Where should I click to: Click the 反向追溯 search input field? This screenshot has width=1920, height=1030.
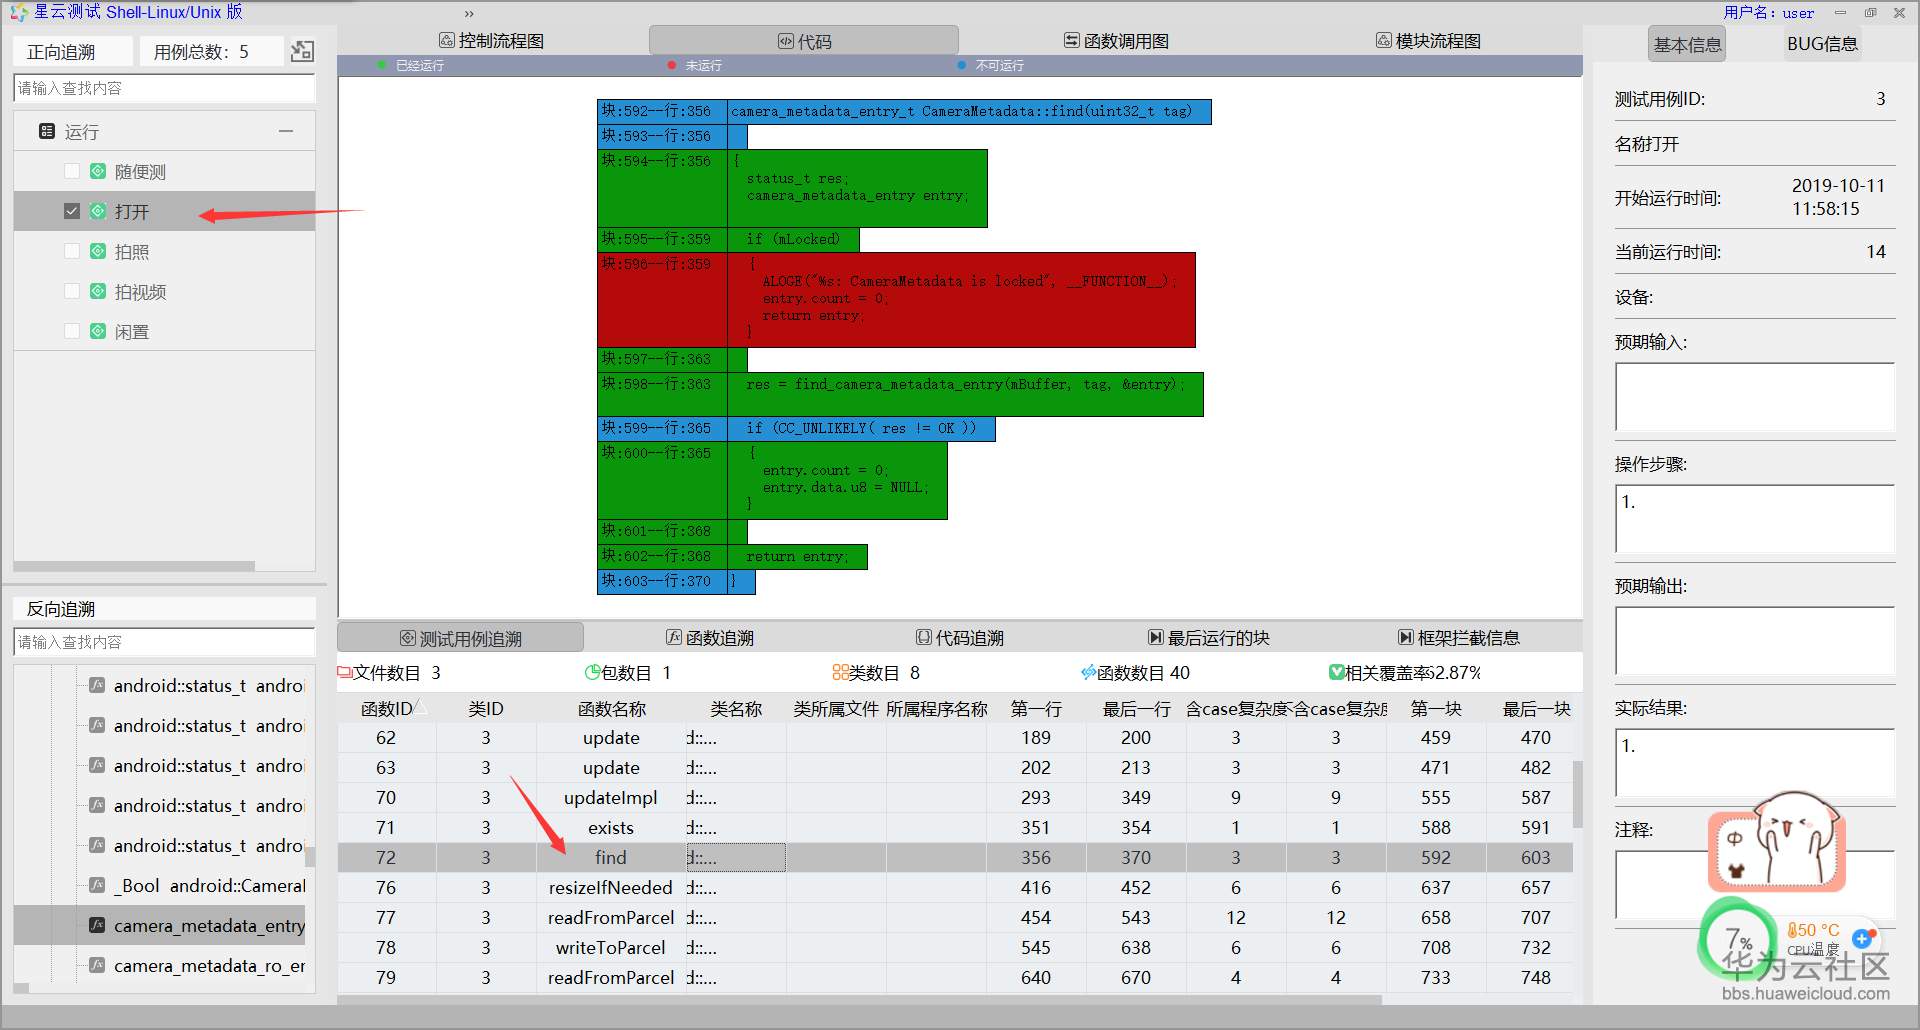click(165, 642)
